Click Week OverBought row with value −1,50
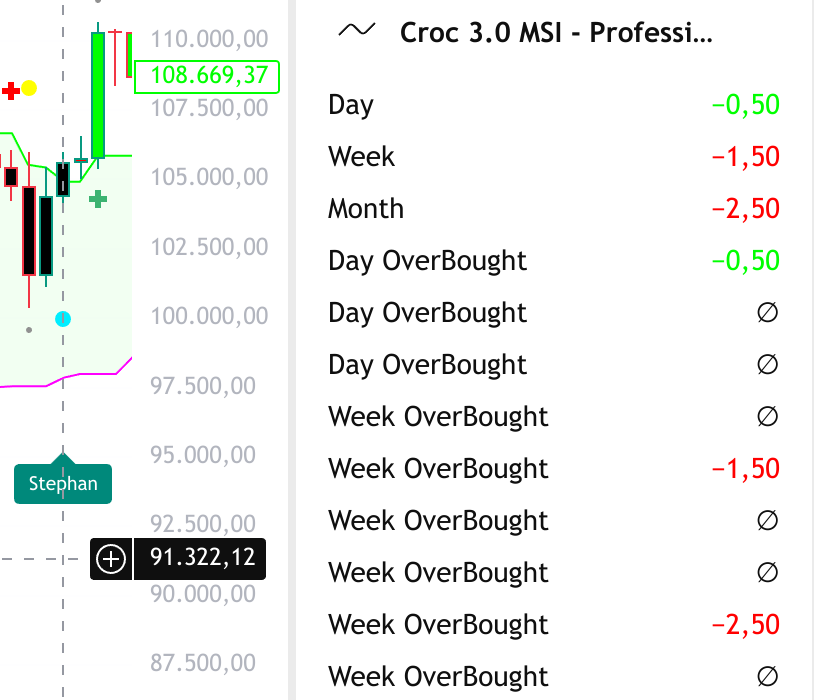814x700 pixels. 553,469
